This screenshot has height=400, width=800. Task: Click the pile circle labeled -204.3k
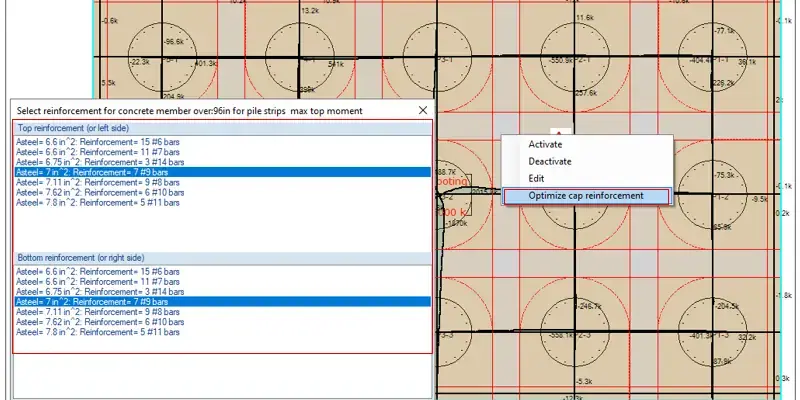(x=712, y=332)
